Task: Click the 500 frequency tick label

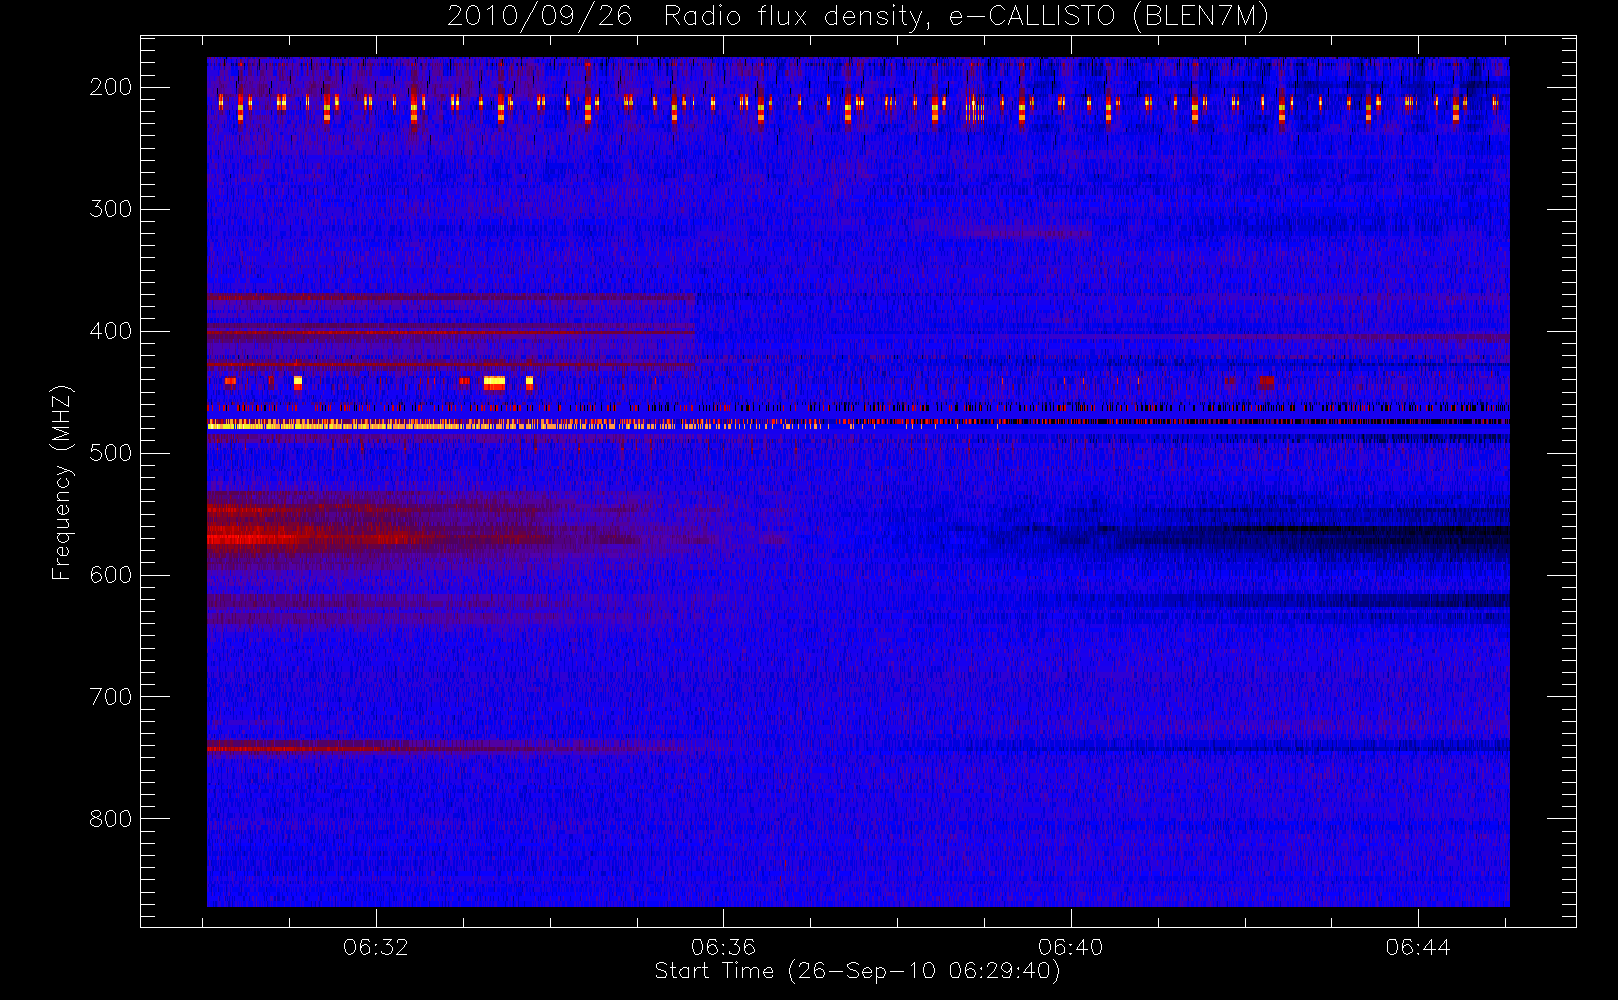Action: coord(111,453)
